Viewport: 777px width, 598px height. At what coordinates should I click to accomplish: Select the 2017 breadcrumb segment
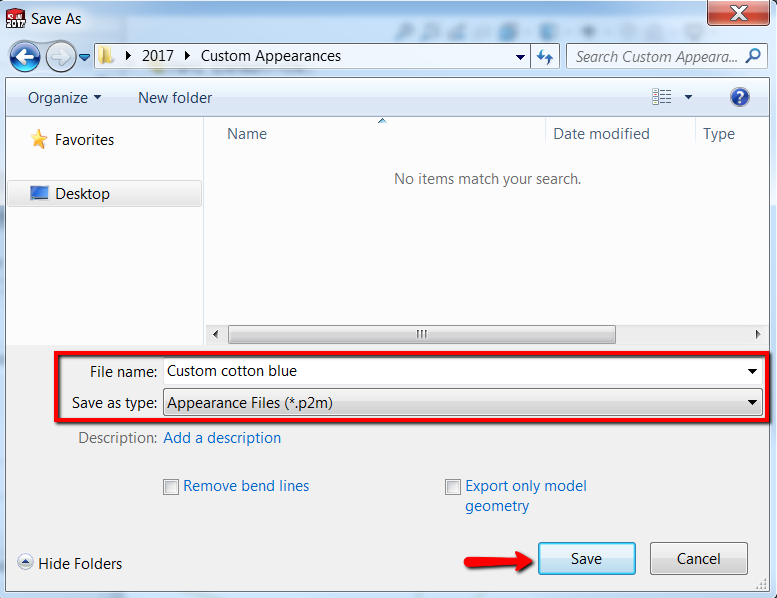click(158, 55)
